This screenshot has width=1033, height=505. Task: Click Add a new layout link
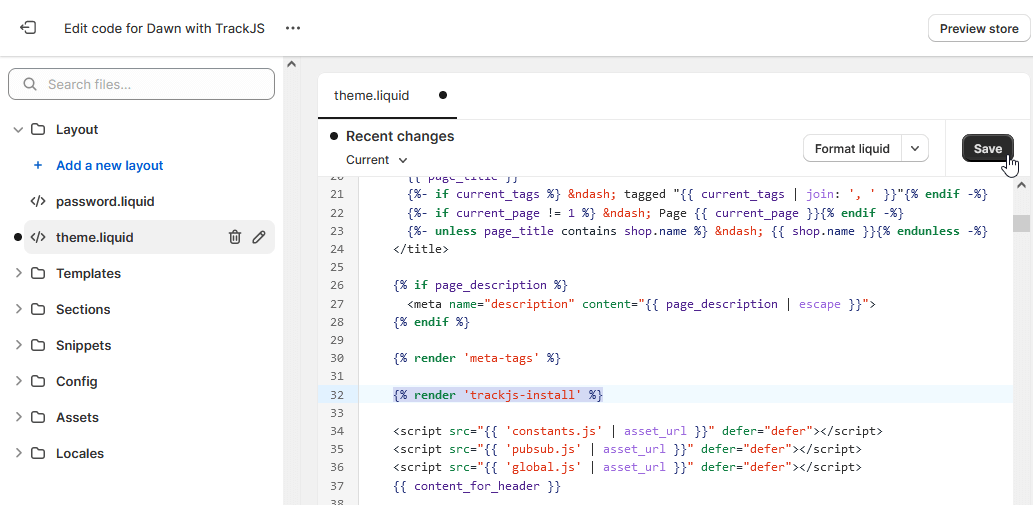(x=109, y=165)
